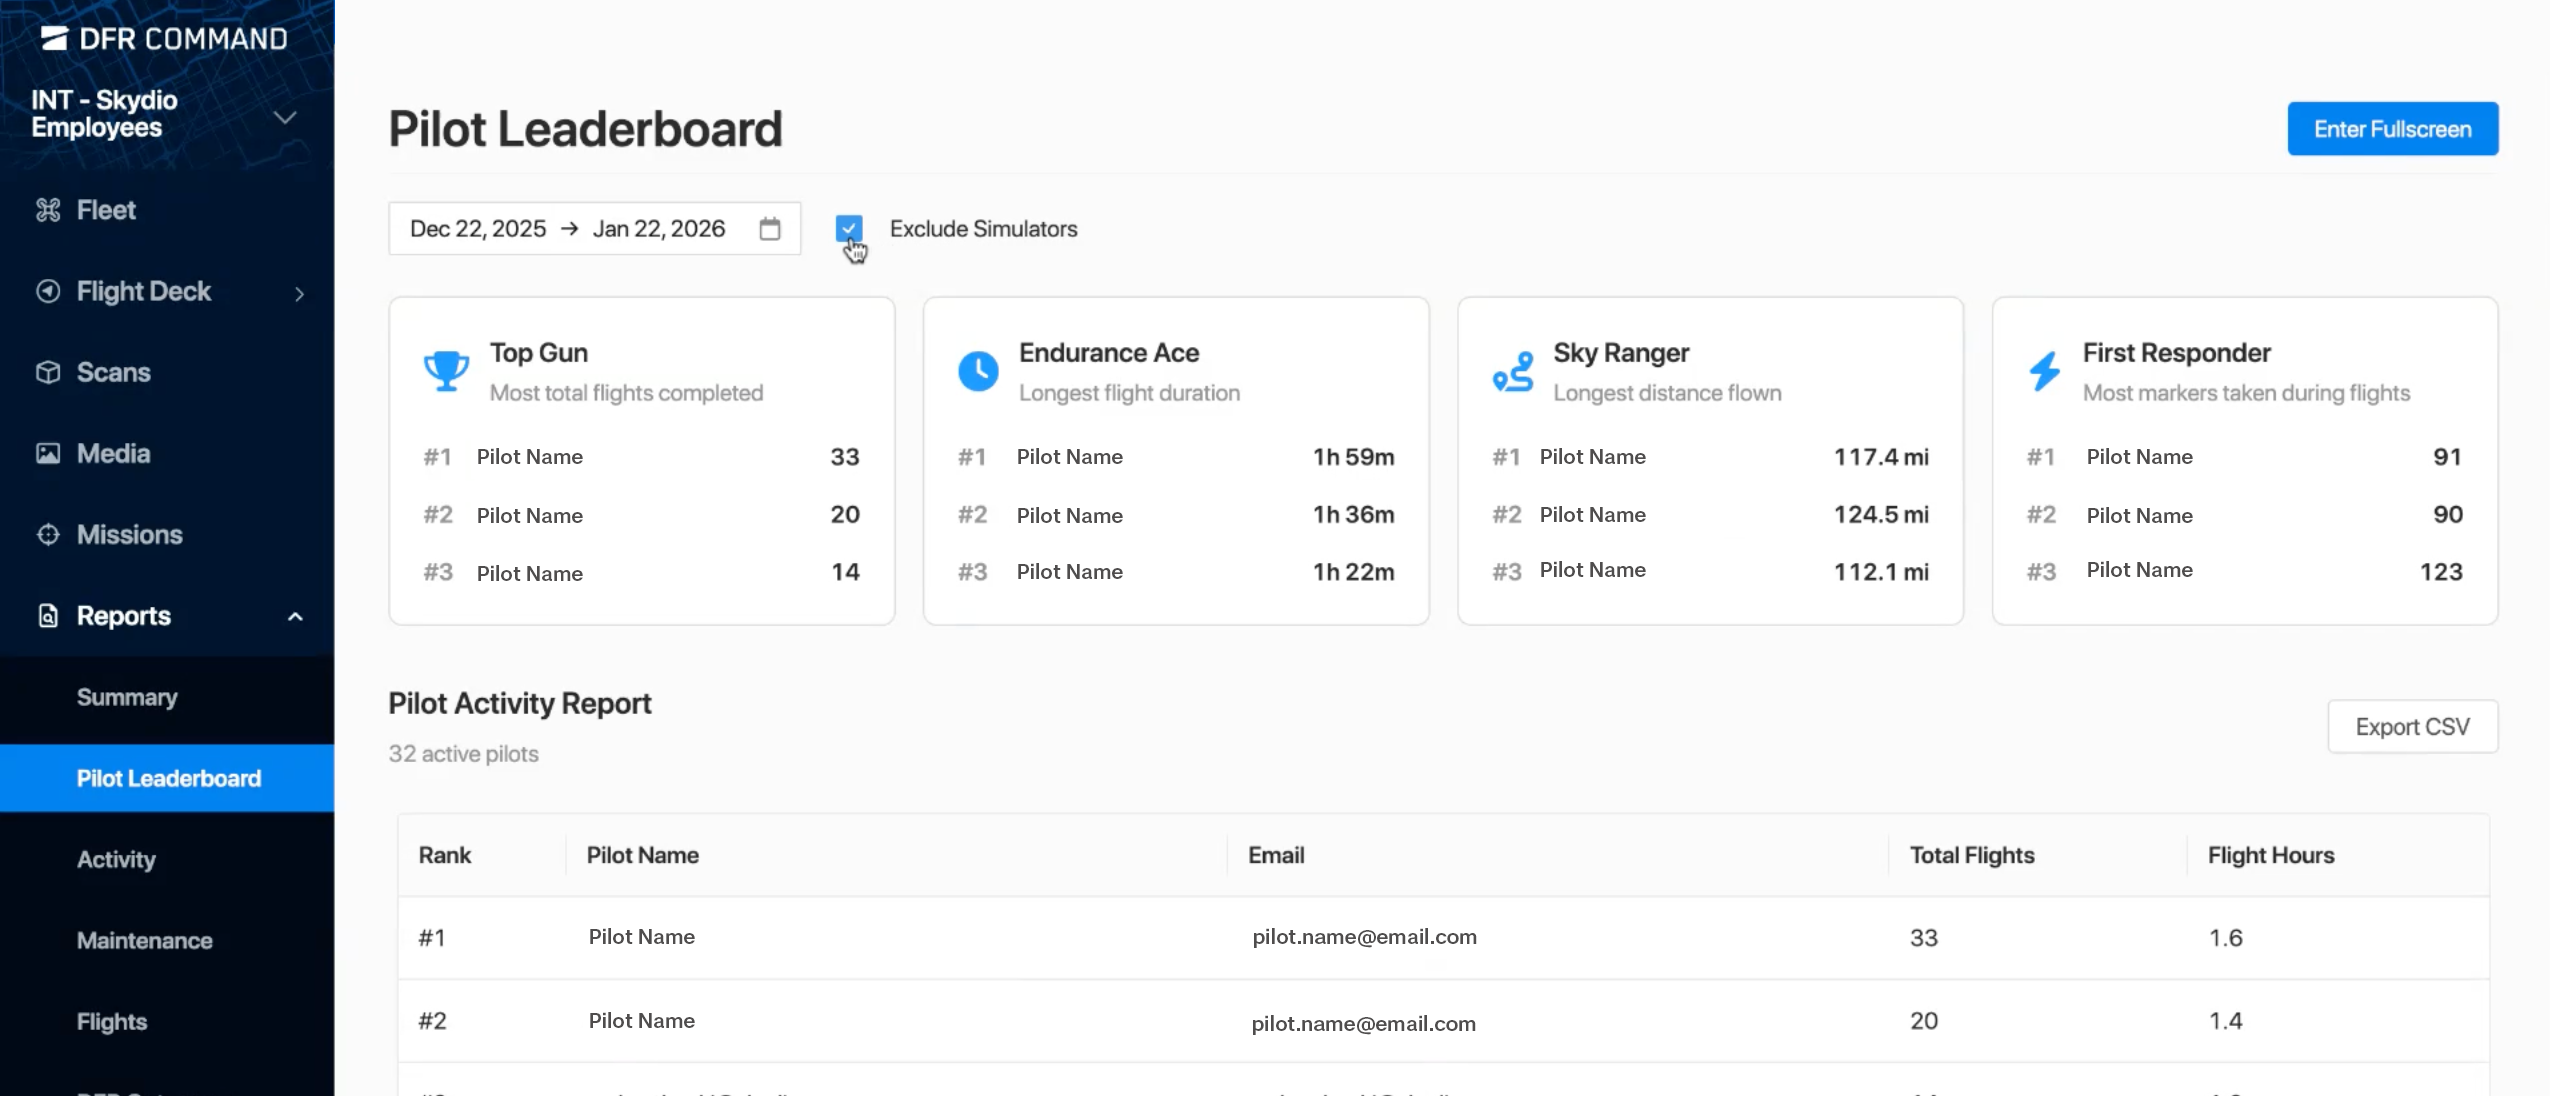The width and height of the screenshot is (2550, 1096).
Task: Expand the Flight Deck submenu chevron
Action: click(299, 293)
